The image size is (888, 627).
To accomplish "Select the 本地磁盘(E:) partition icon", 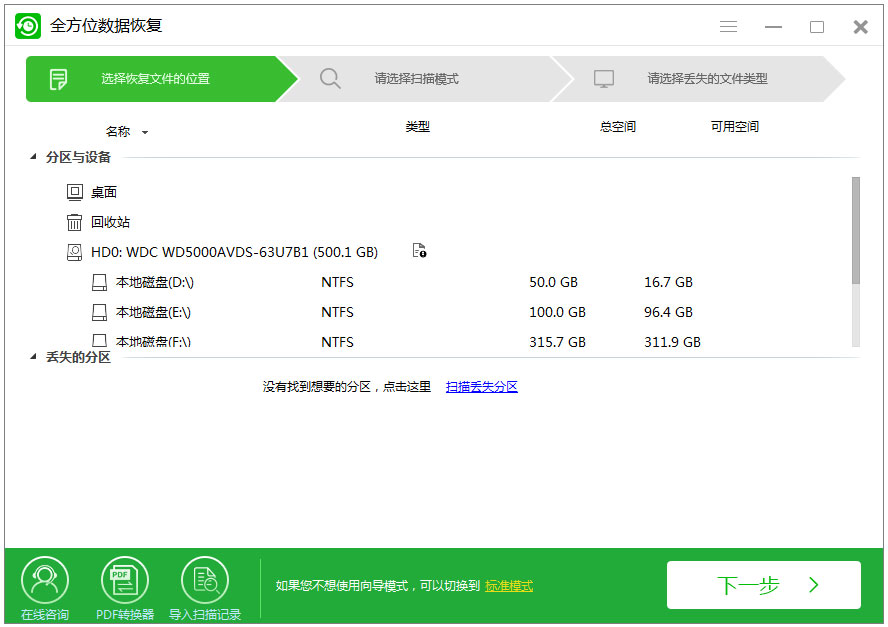I will 99,312.
